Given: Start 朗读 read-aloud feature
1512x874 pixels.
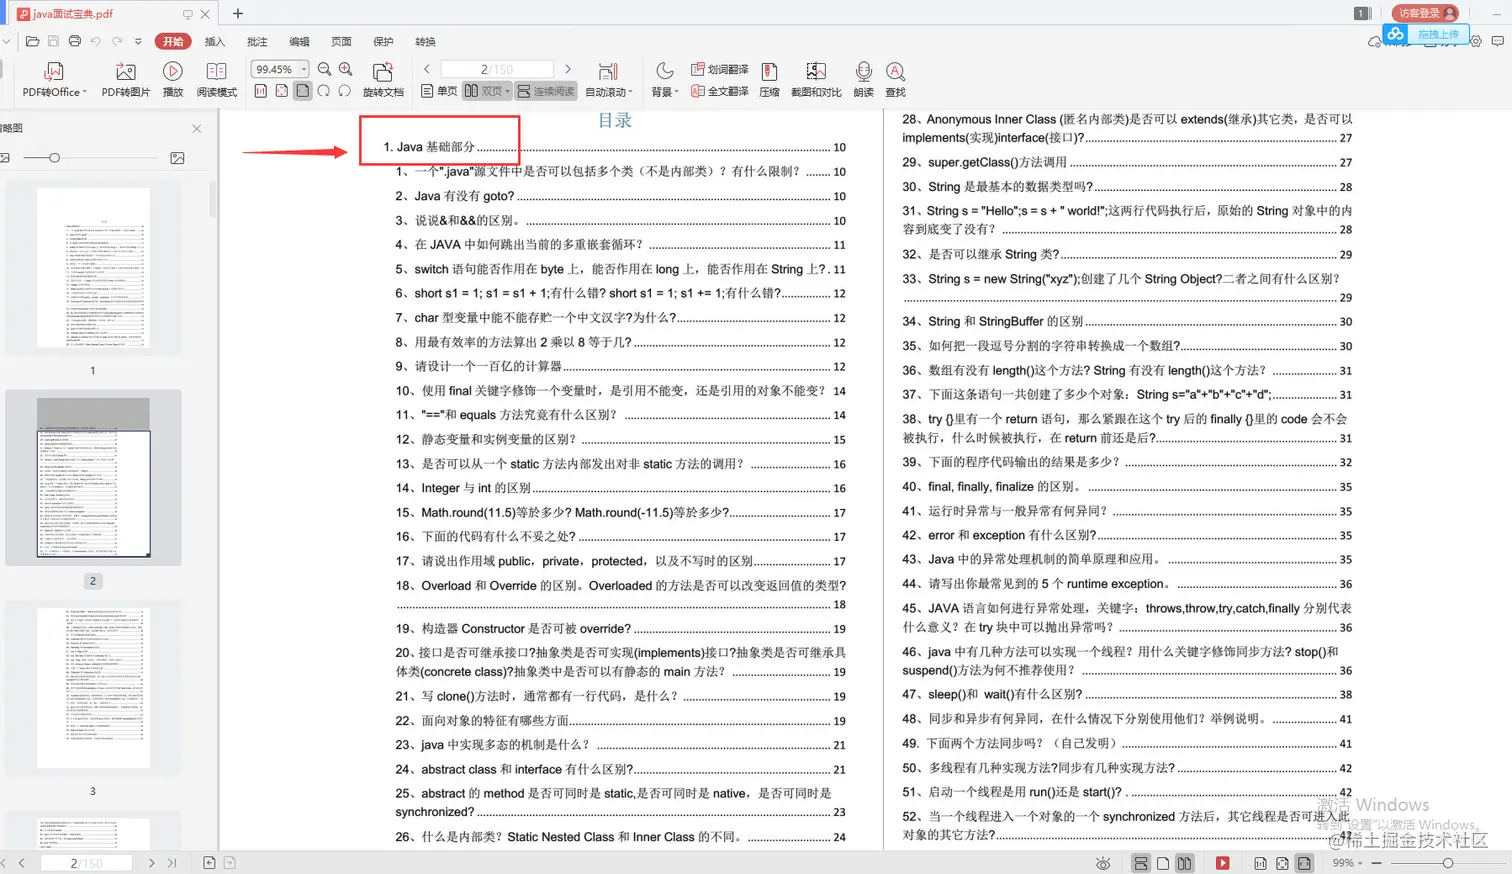Looking at the screenshot, I should (x=862, y=80).
